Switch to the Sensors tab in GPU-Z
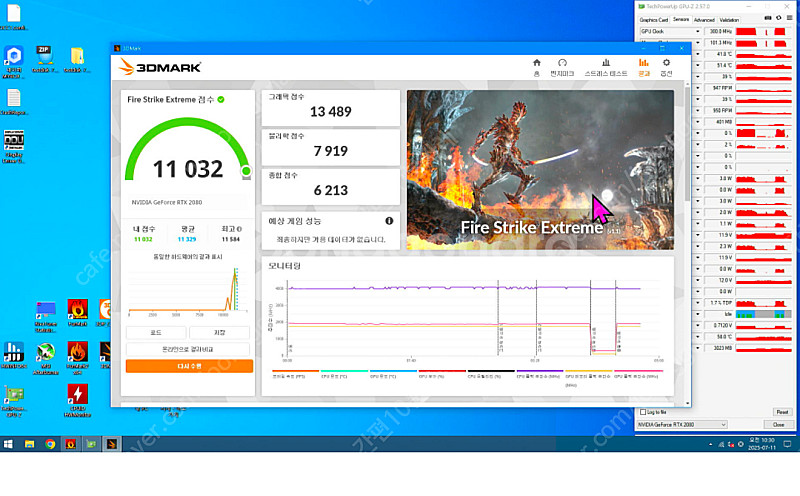Screen dimensions: 800x496 point(681,19)
